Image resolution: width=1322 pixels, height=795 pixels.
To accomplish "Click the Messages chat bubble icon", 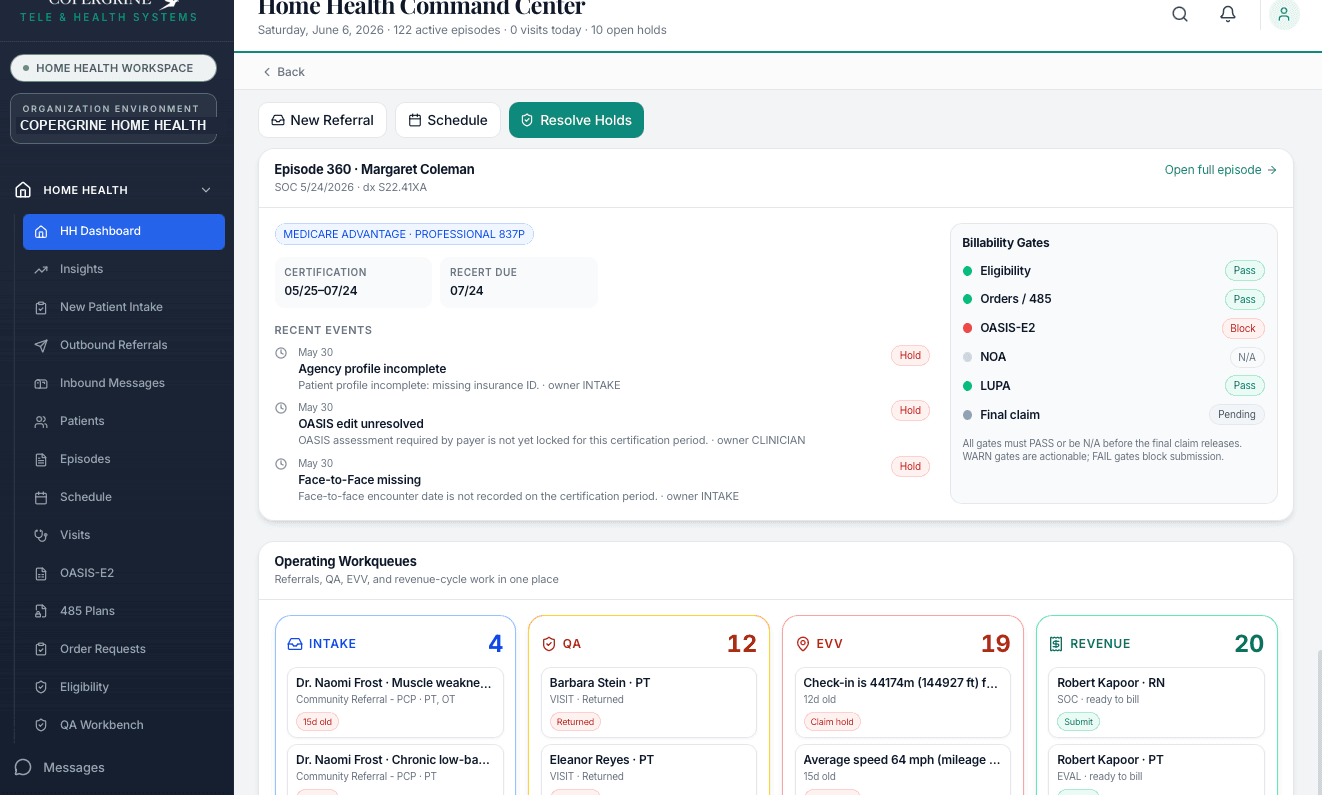I will [23, 767].
